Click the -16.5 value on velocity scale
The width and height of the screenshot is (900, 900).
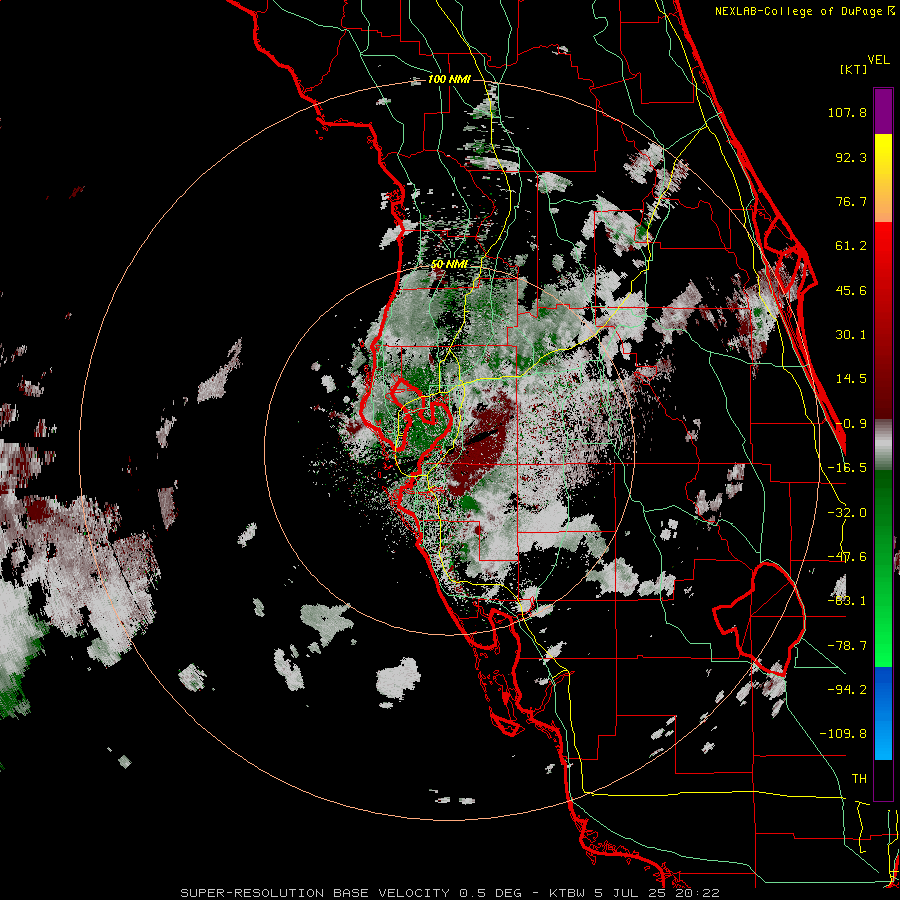coord(847,468)
